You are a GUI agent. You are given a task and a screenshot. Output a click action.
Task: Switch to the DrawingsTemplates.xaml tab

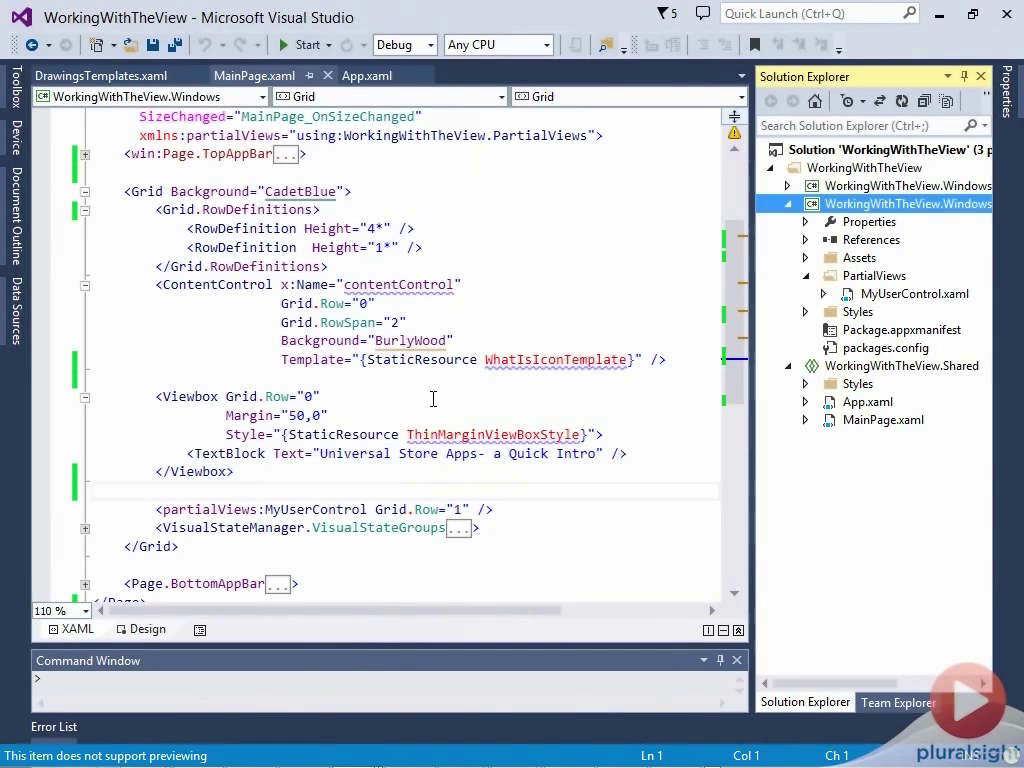(101, 76)
